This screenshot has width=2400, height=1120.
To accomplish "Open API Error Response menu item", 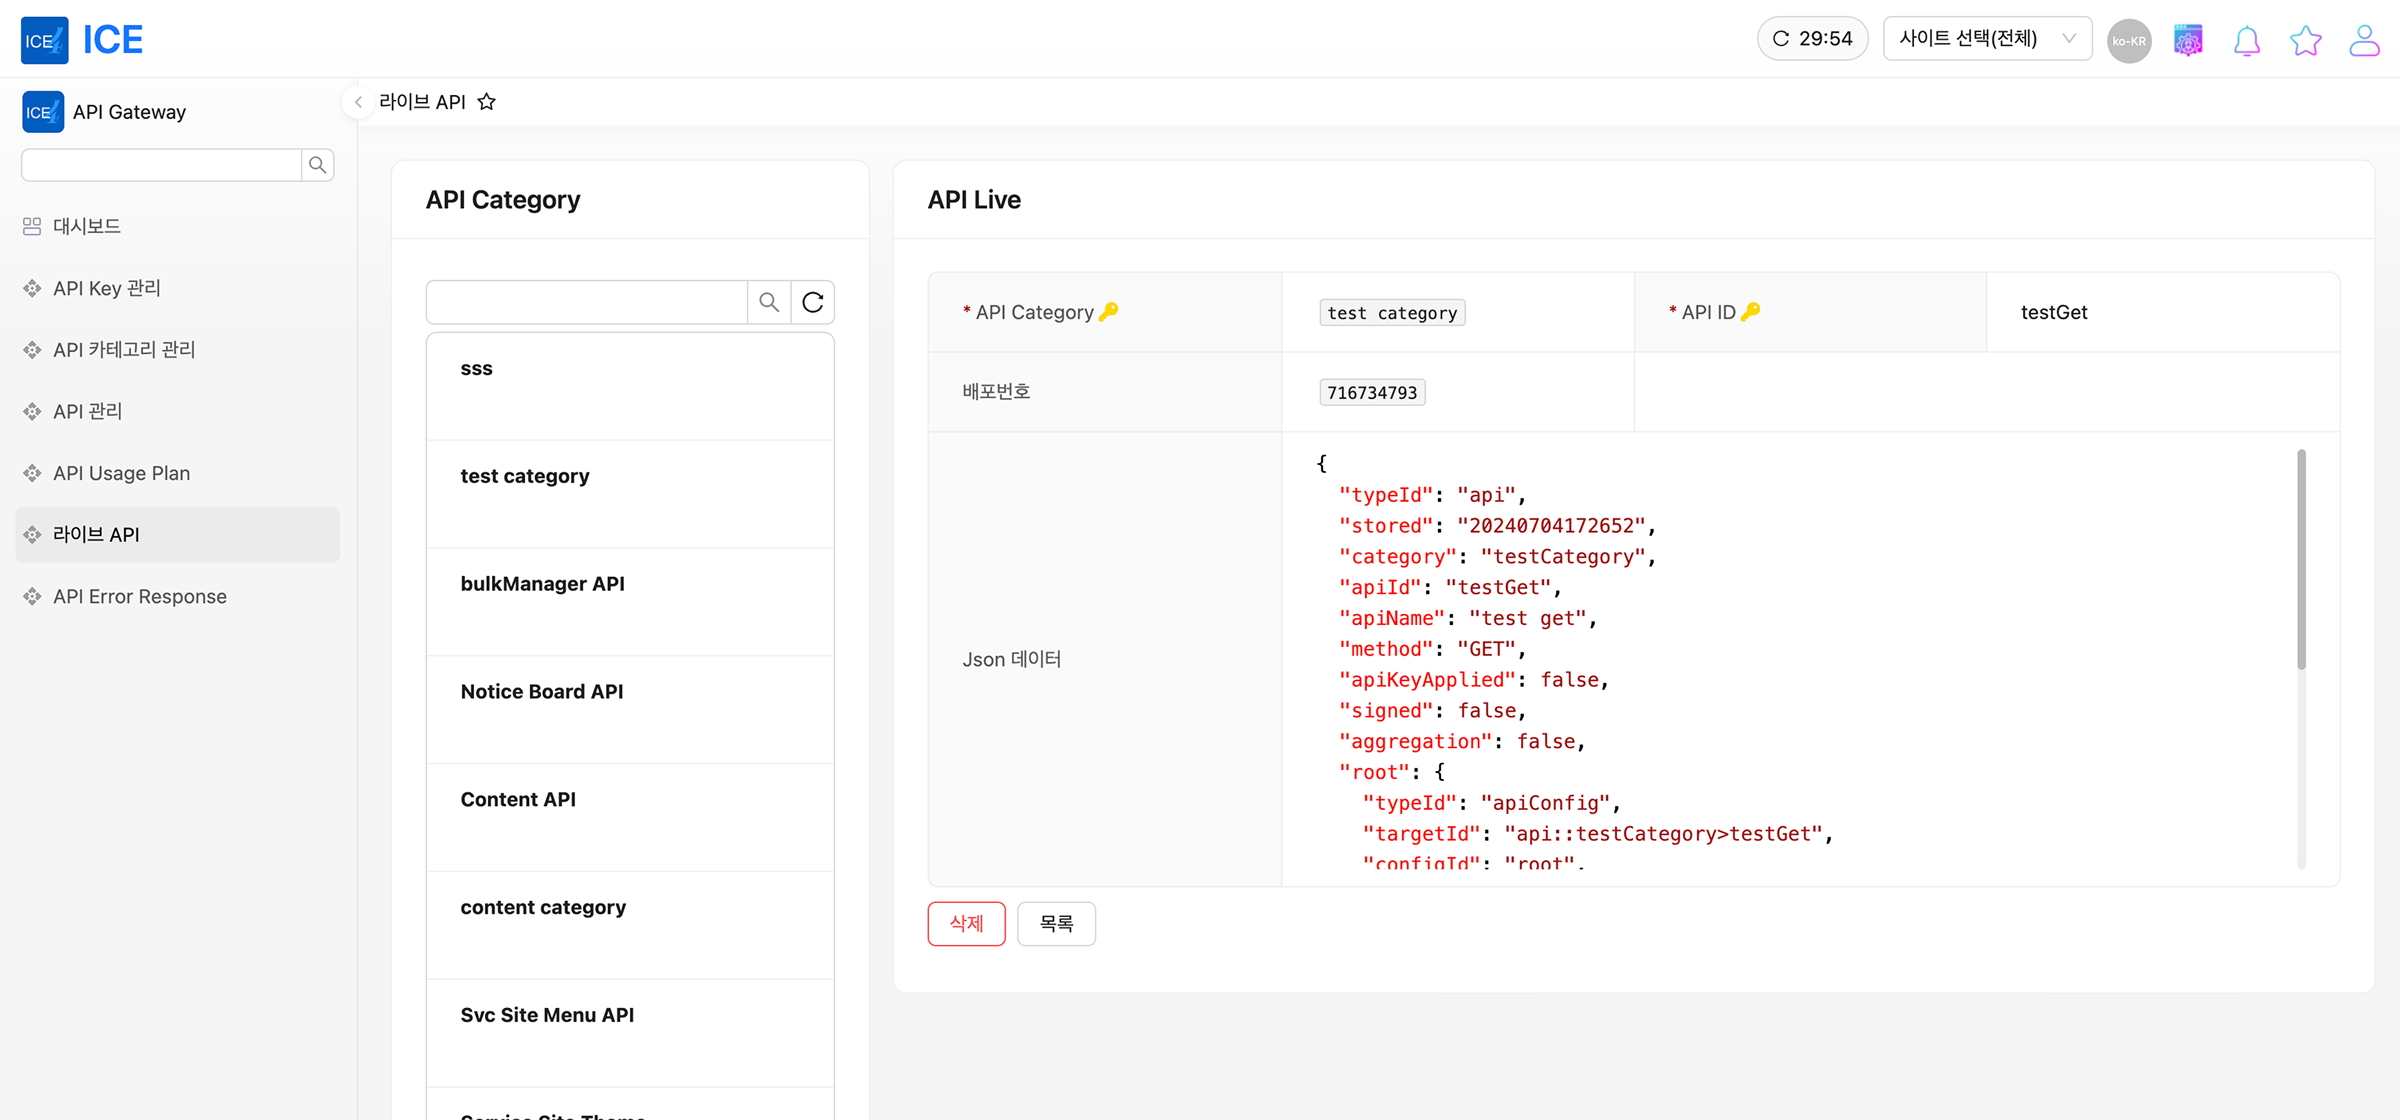I will [x=140, y=596].
